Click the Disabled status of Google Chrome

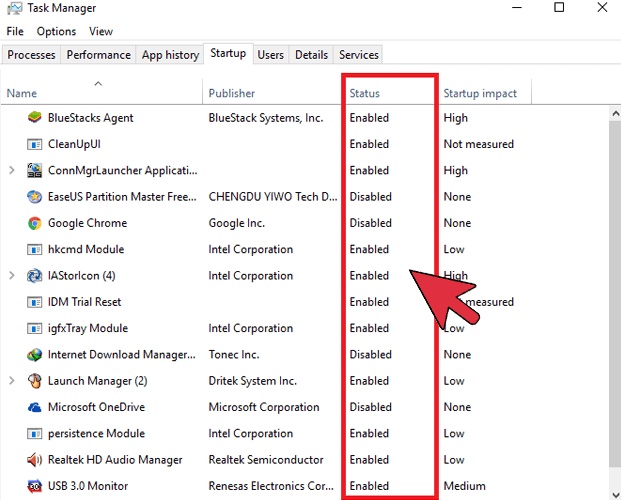click(370, 223)
